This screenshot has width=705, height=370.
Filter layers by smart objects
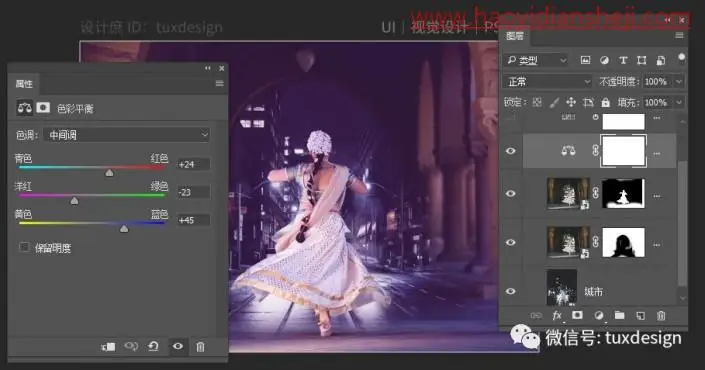660,60
